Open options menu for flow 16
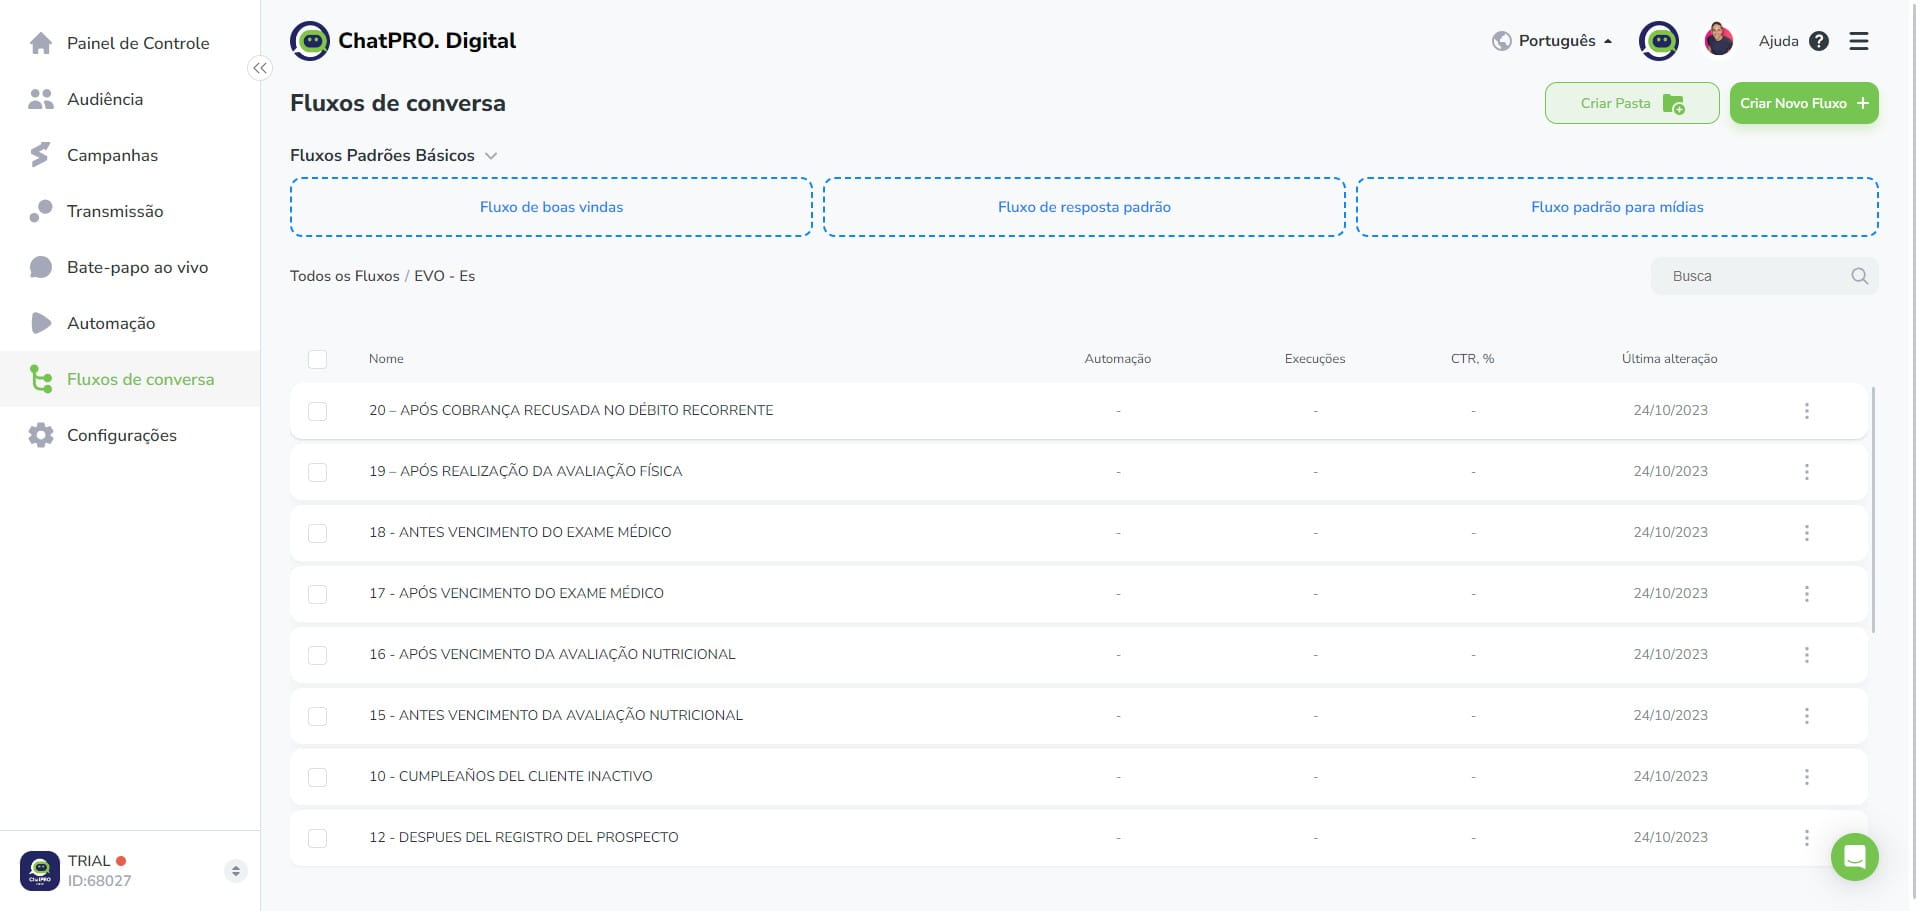Viewport: 1920px width, 911px height. coord(1807,655)
